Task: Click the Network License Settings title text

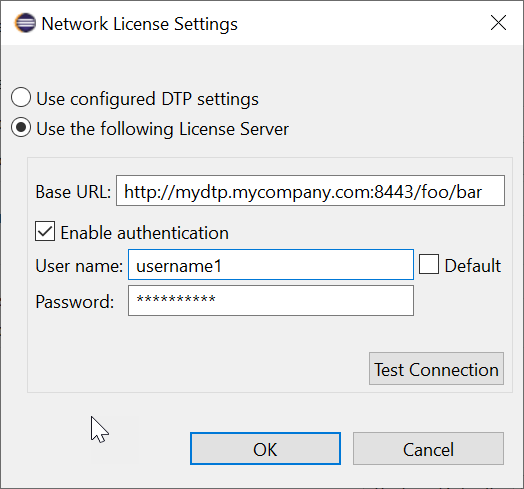Action: 139,24
